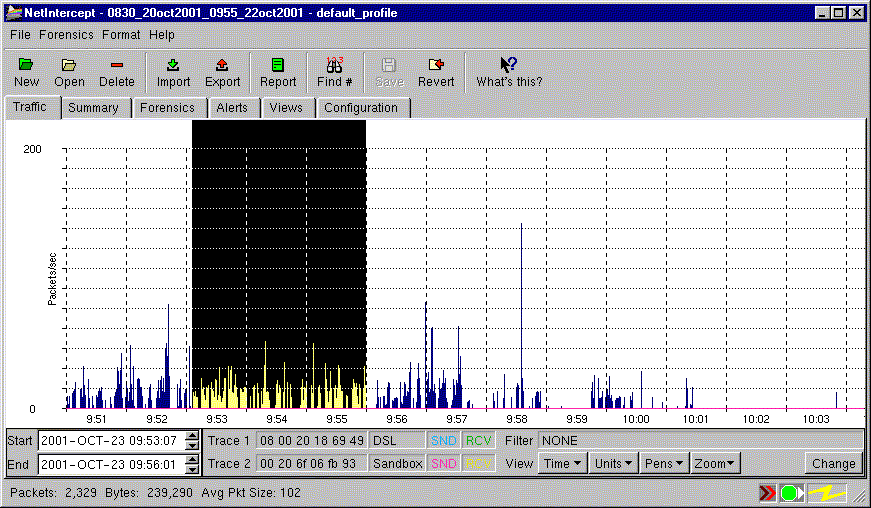Click the DSL trace label button
Image resolution: width=871 pixels, height=508 pixels.
coord(397,441)
